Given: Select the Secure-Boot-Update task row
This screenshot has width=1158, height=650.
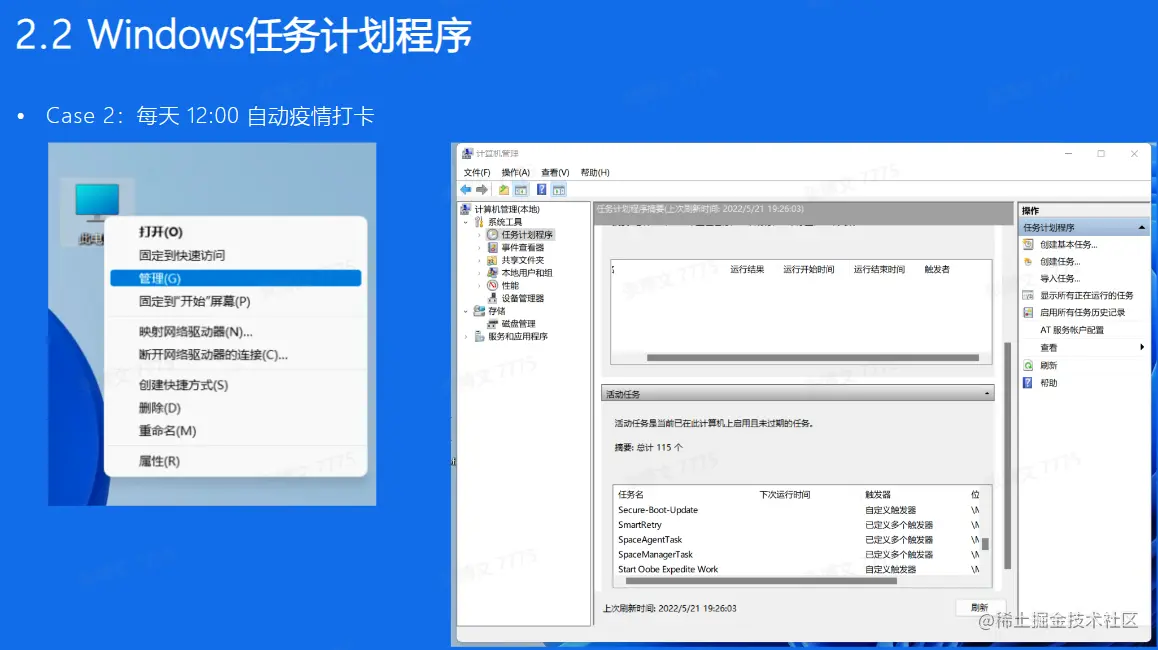Looking at the screenshot, I should pyautogui.click(x=660, y=510).
